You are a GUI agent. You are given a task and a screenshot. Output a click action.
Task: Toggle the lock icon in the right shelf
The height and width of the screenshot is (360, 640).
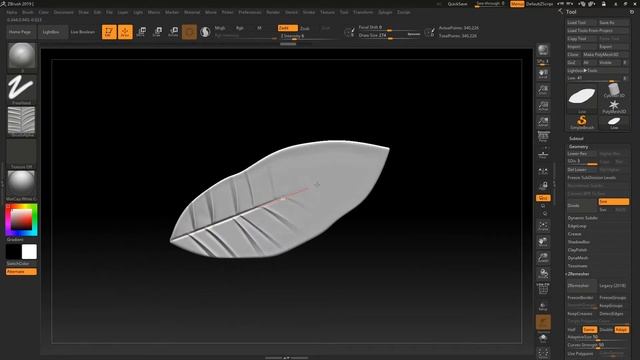point(543,186)
